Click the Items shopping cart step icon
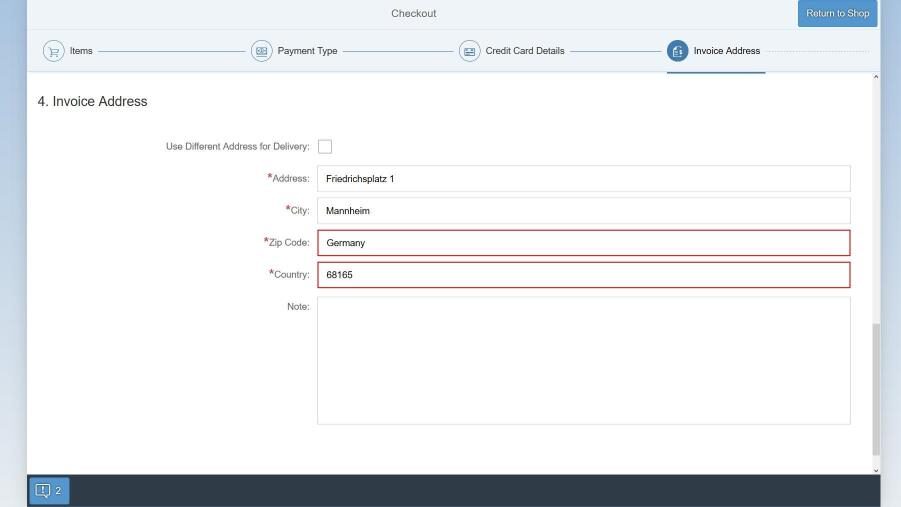The width and height of the screenshot is (901, 507). click(x=53, y=51)
